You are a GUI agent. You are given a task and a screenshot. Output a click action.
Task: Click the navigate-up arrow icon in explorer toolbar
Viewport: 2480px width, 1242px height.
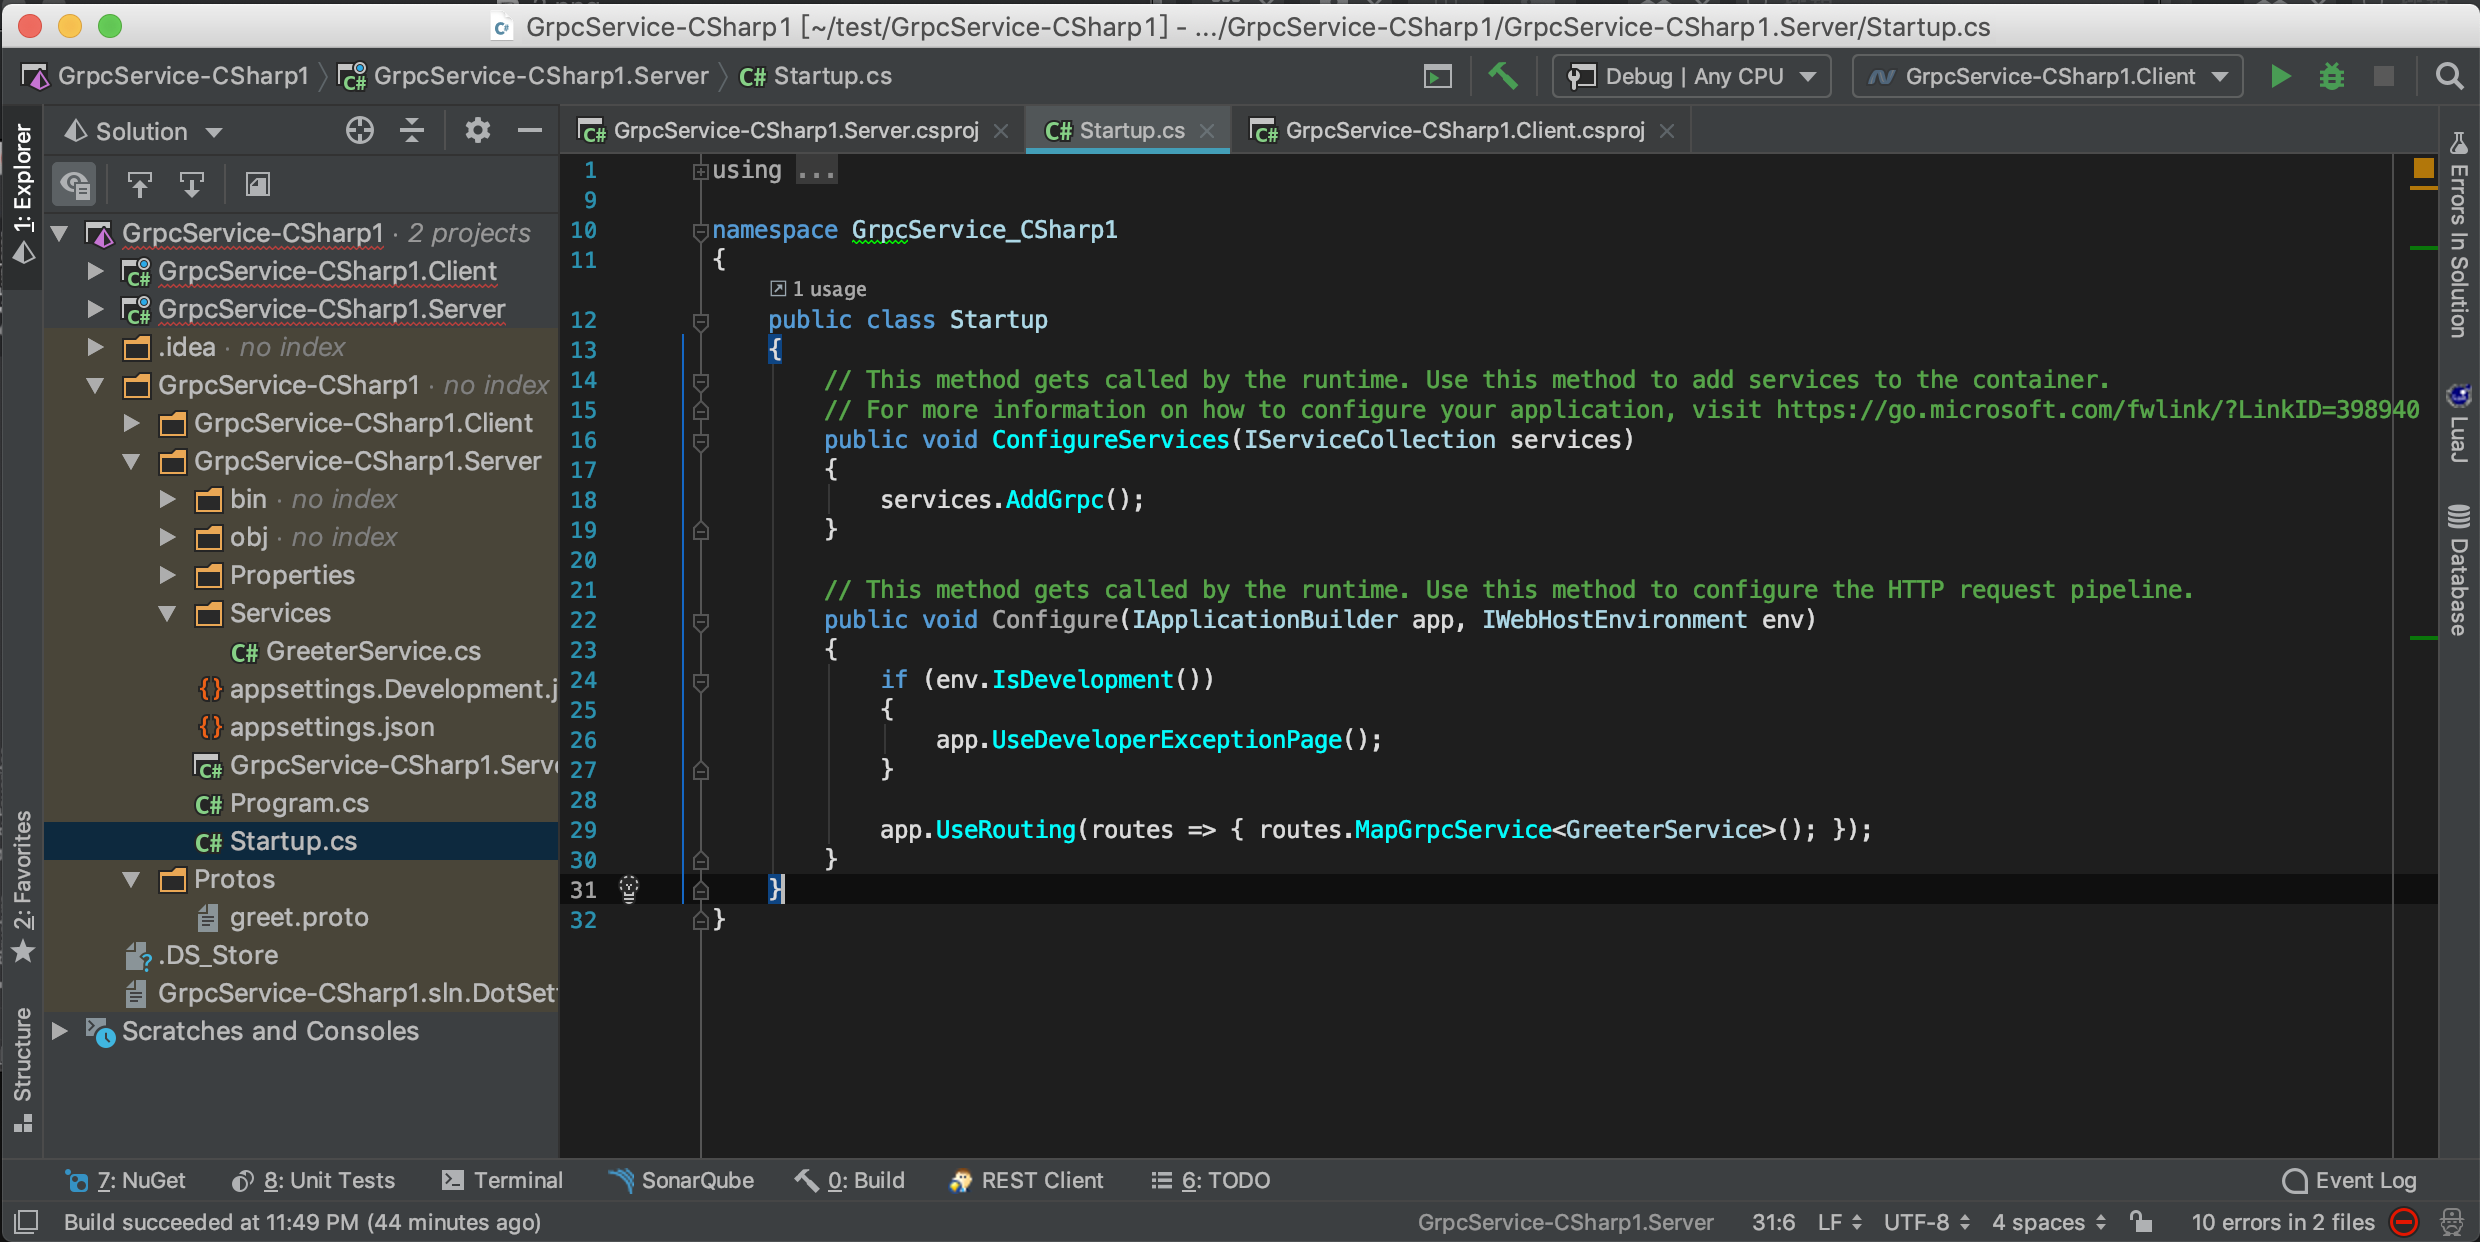click(x=139, y=184)
